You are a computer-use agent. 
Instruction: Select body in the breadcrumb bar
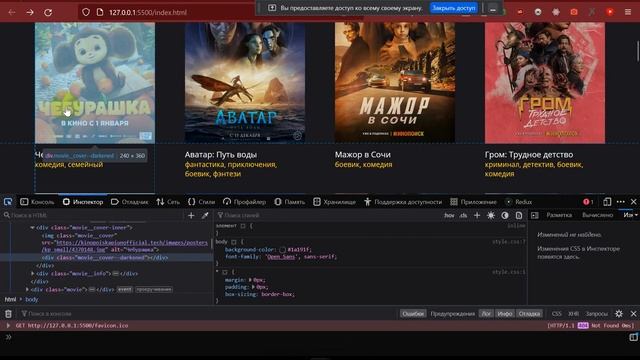[x=31, y=299]
